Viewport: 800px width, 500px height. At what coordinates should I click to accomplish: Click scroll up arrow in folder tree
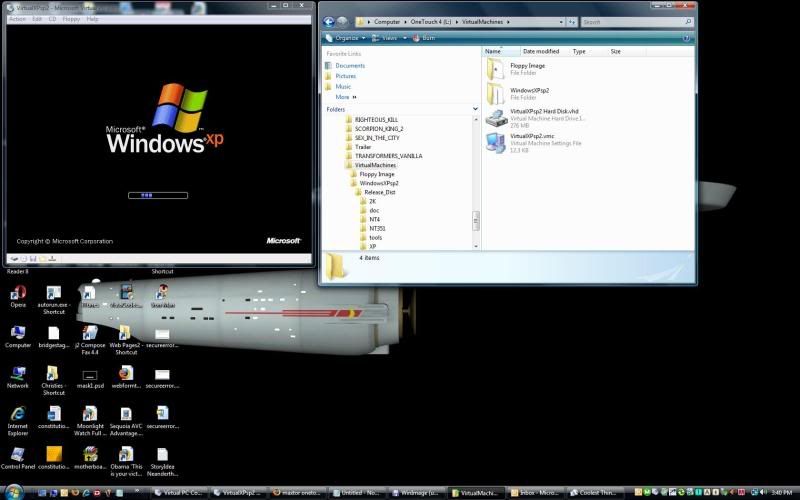[476, 119]
